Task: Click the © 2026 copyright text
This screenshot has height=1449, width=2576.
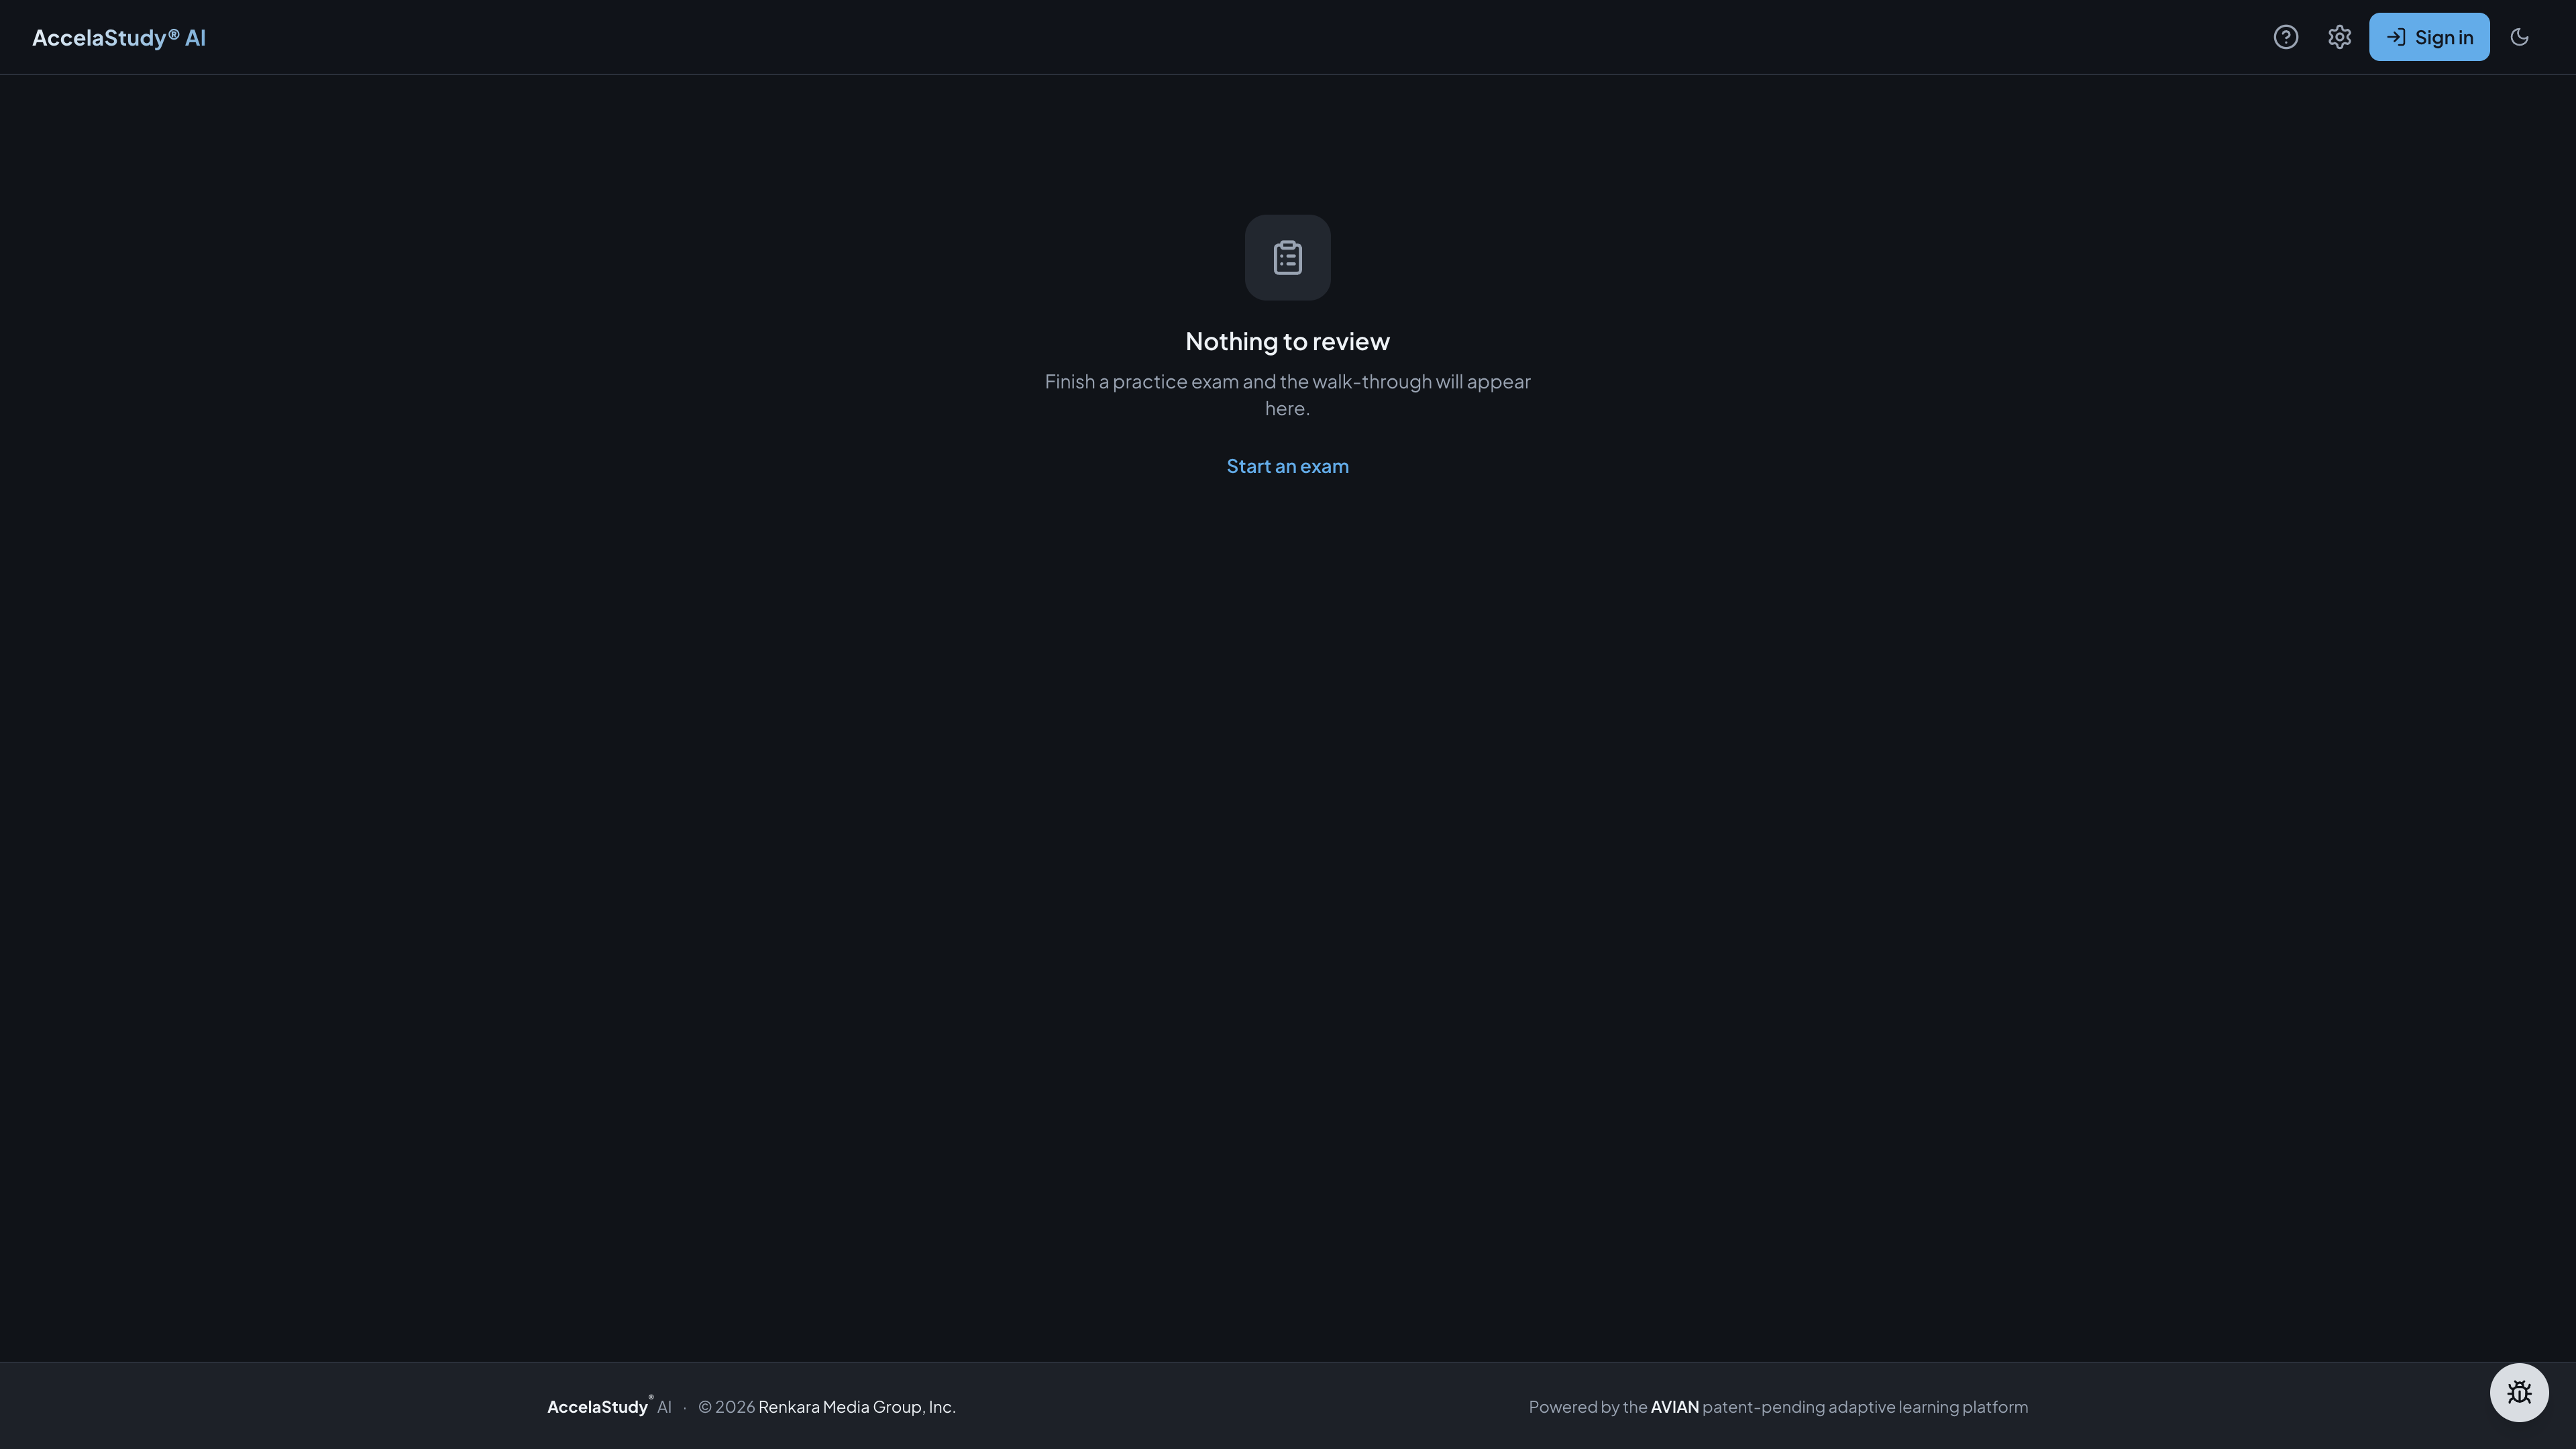Action: pyautogui.click(x=726, y=1407)
